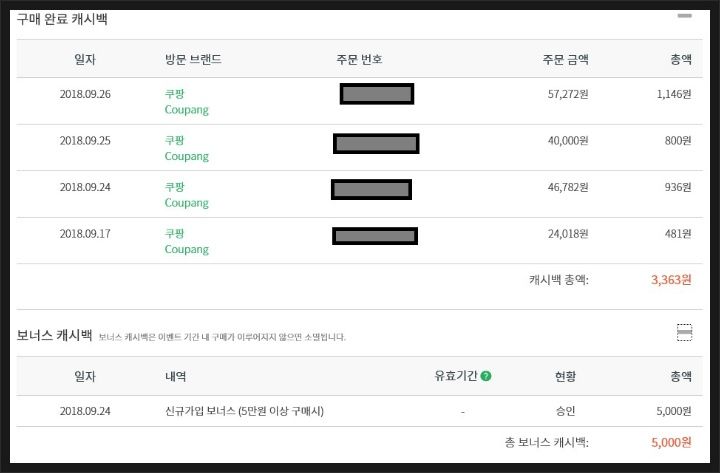Click the 3,363원 cashback total
This screenshot has width=720, height=473.
(671, 280)
